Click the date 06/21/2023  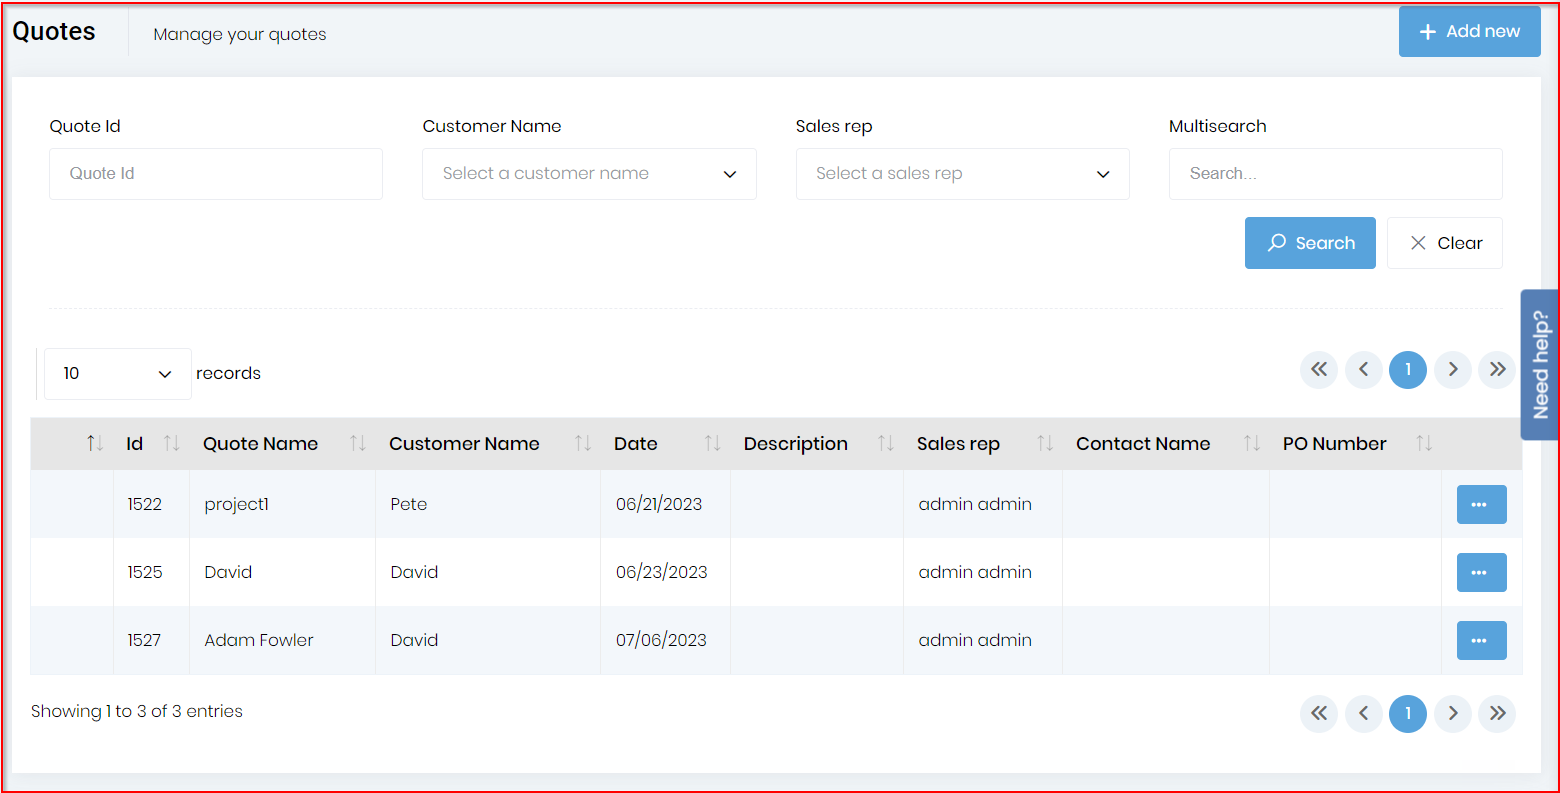tap(659, 504)
